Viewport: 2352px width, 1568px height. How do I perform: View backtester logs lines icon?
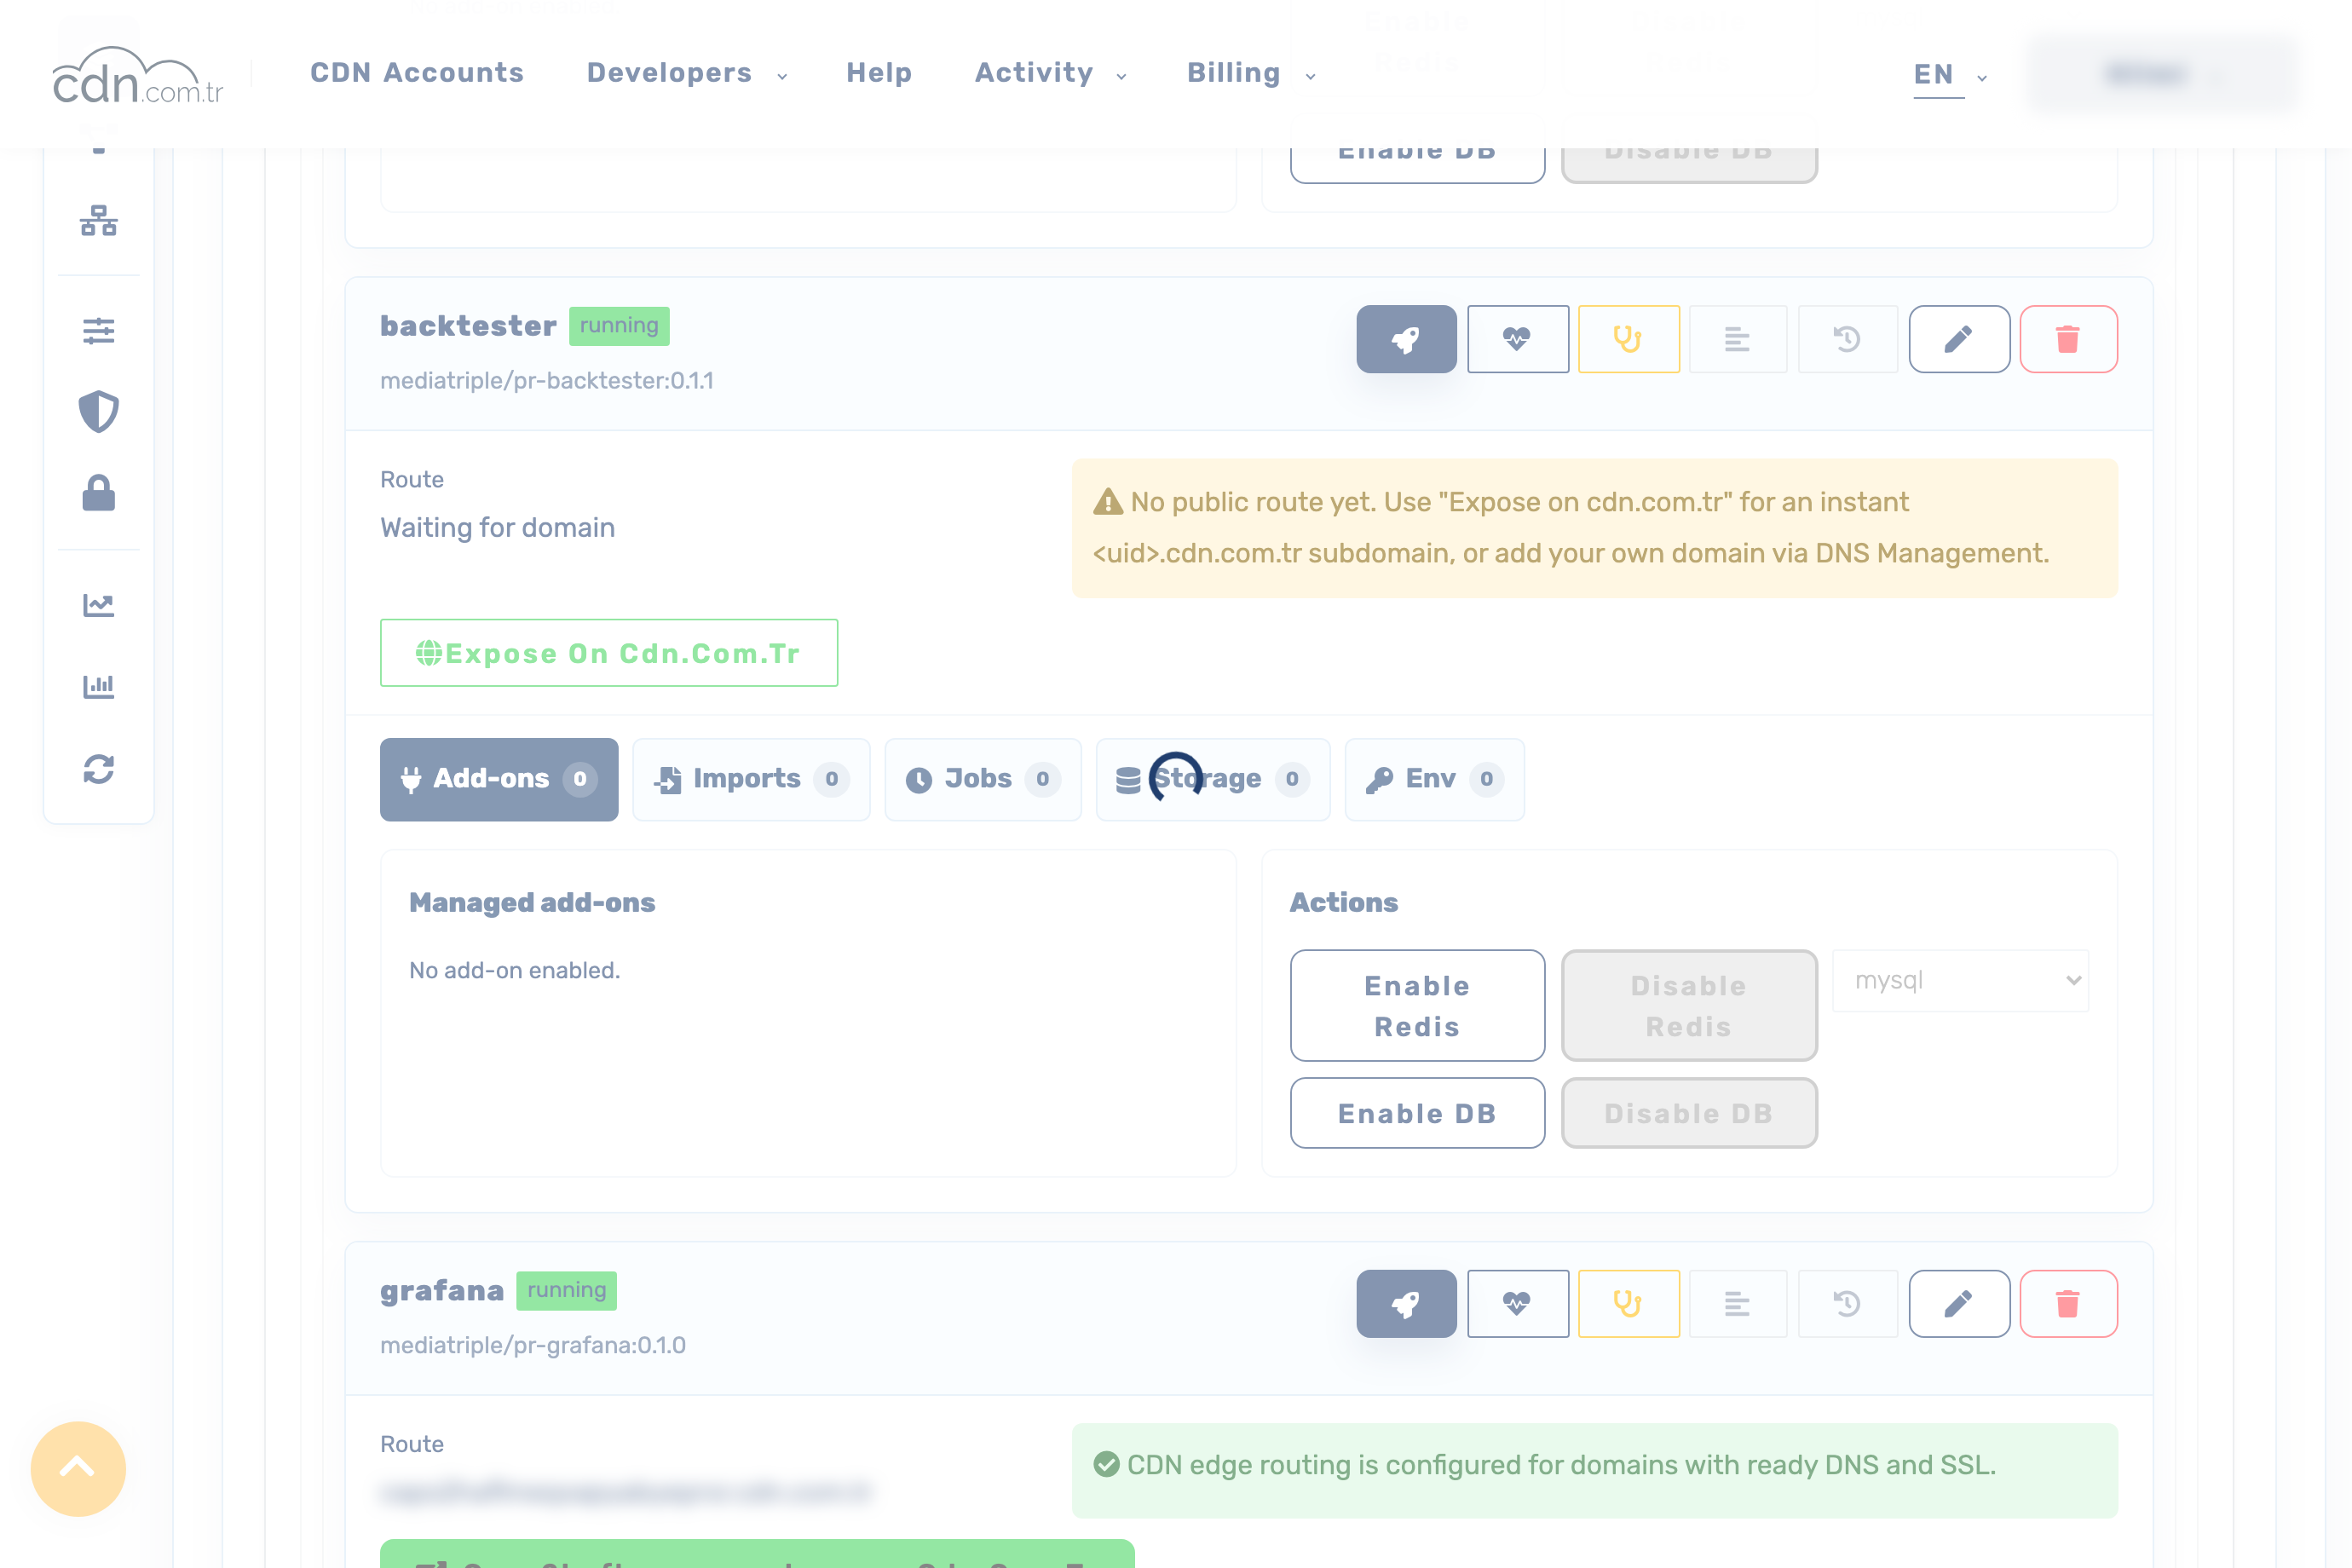[1737, 339]
